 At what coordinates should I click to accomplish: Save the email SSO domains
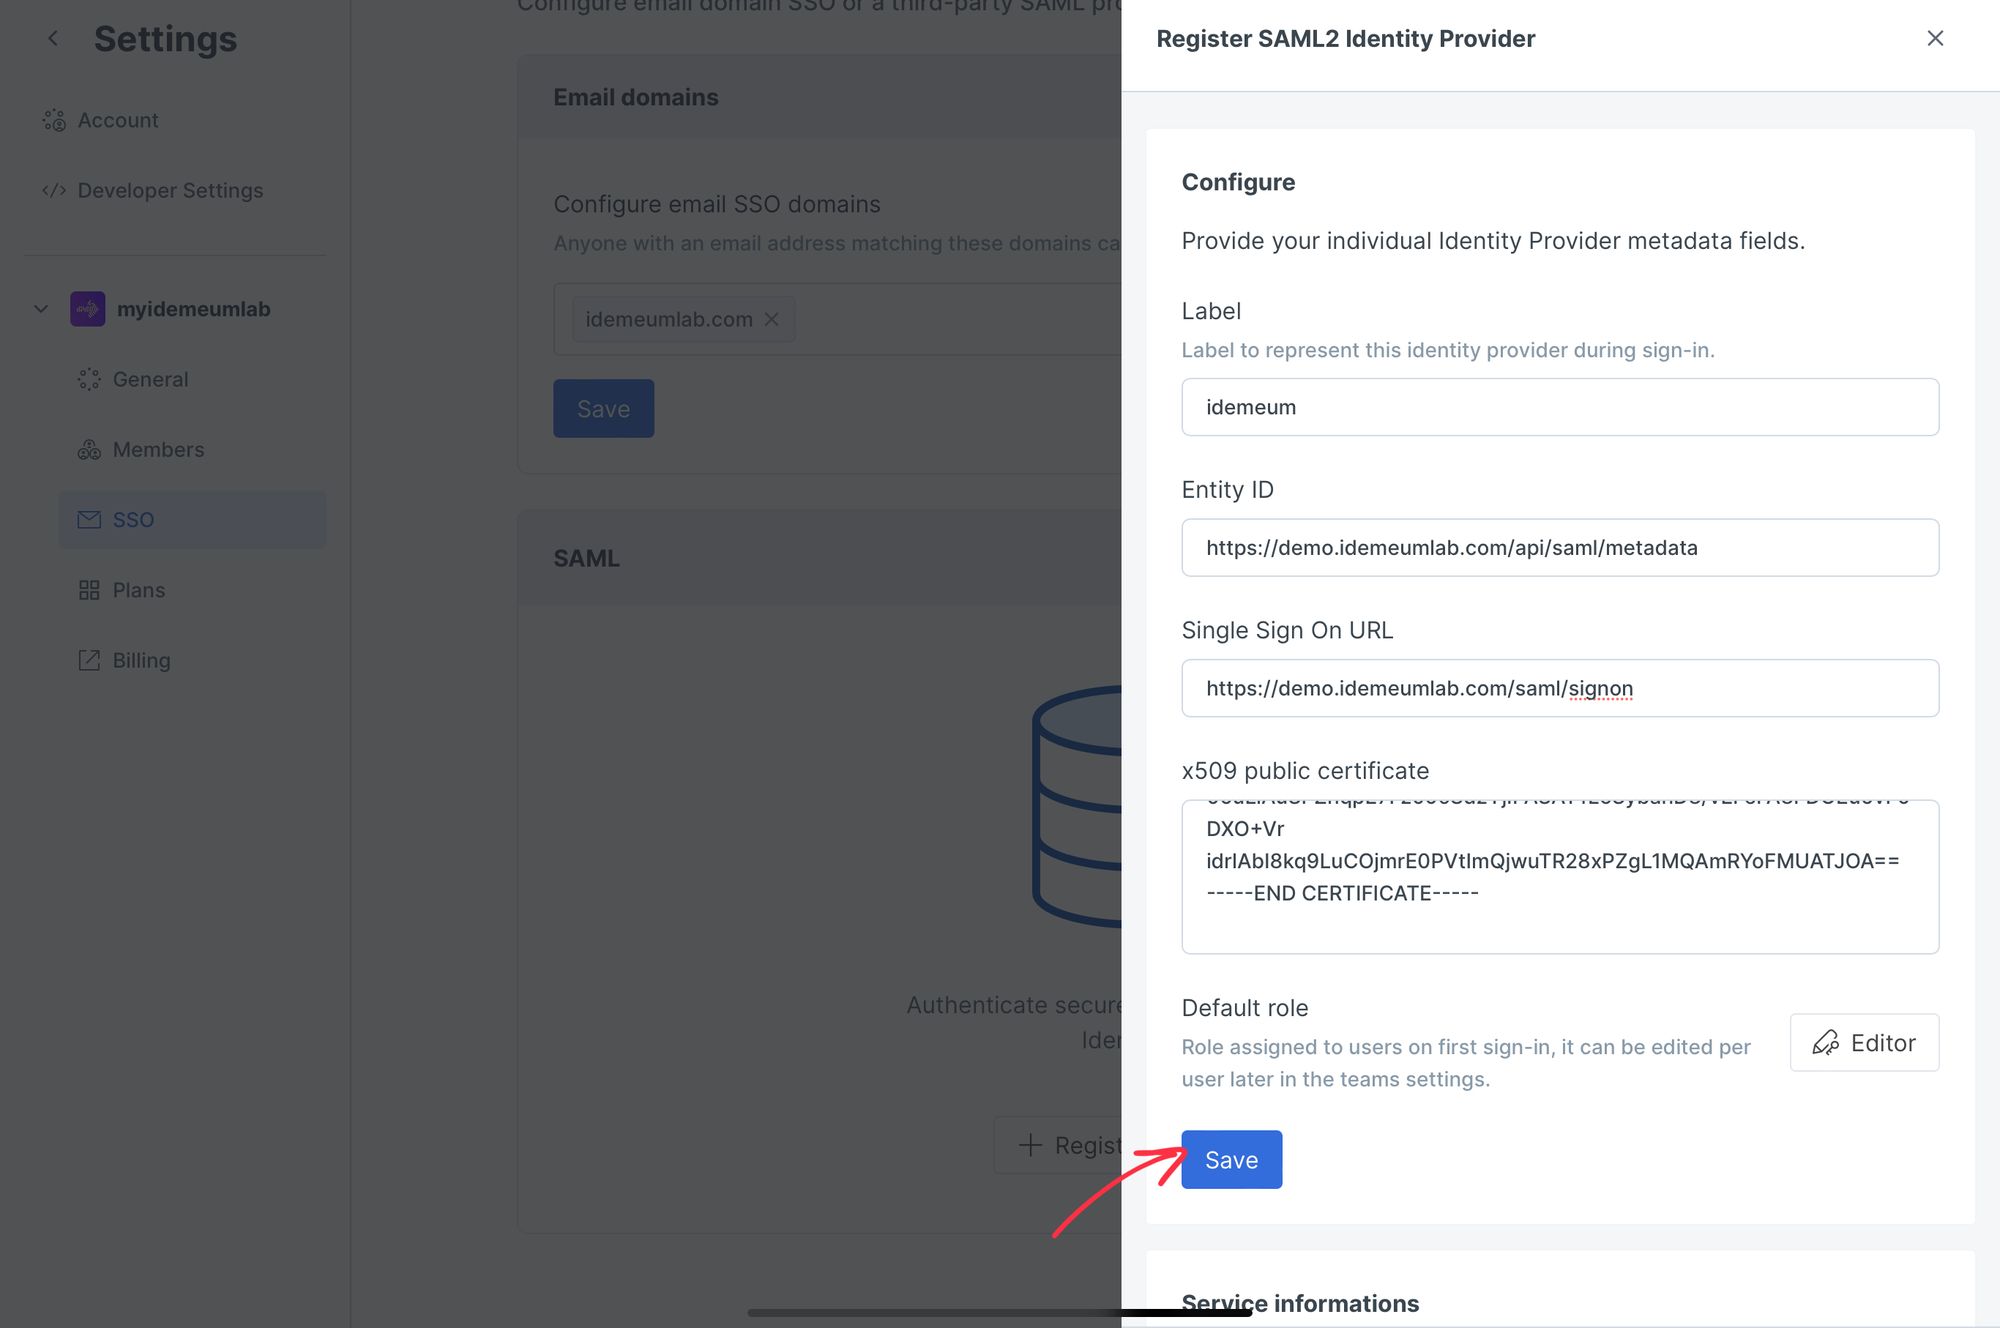pyautogui.click(x=603, y=408)
